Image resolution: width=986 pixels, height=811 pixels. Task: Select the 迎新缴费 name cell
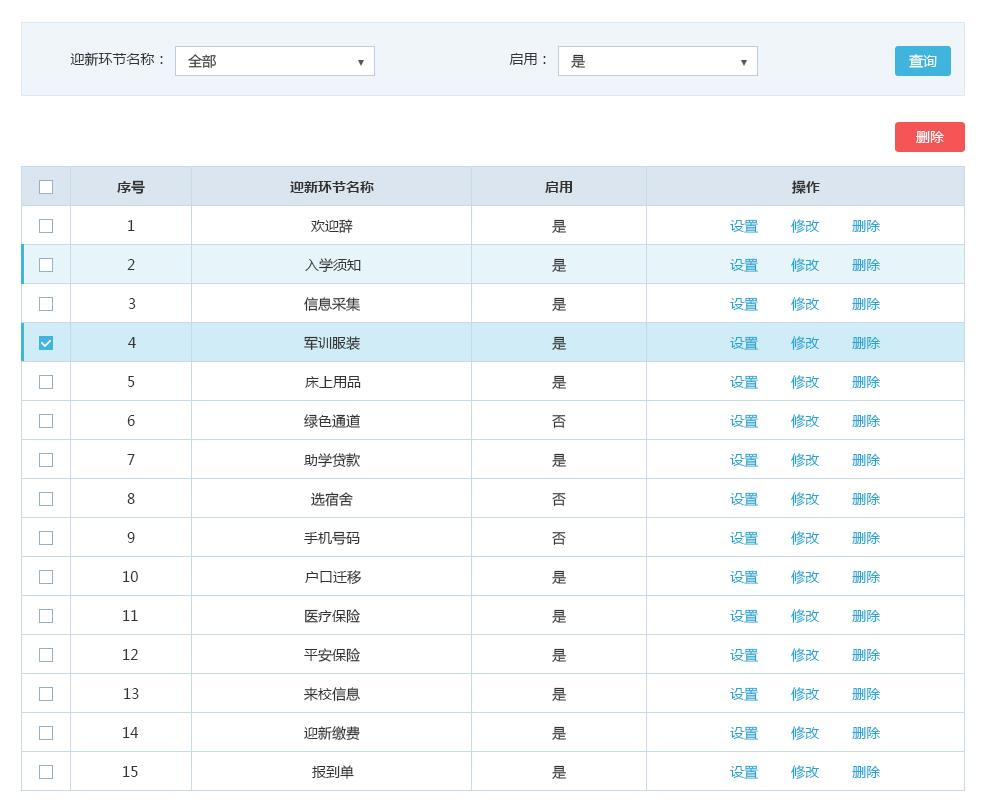(x=331, y=733)
